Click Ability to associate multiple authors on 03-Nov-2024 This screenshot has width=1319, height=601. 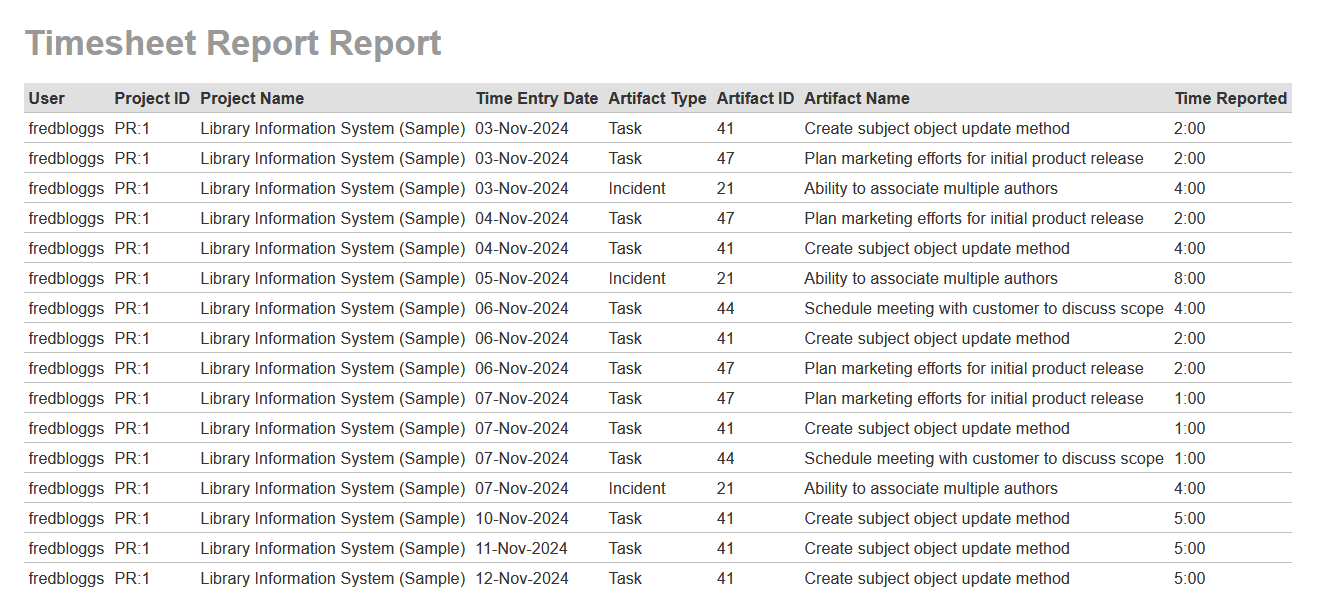click(x=930, y=188)
